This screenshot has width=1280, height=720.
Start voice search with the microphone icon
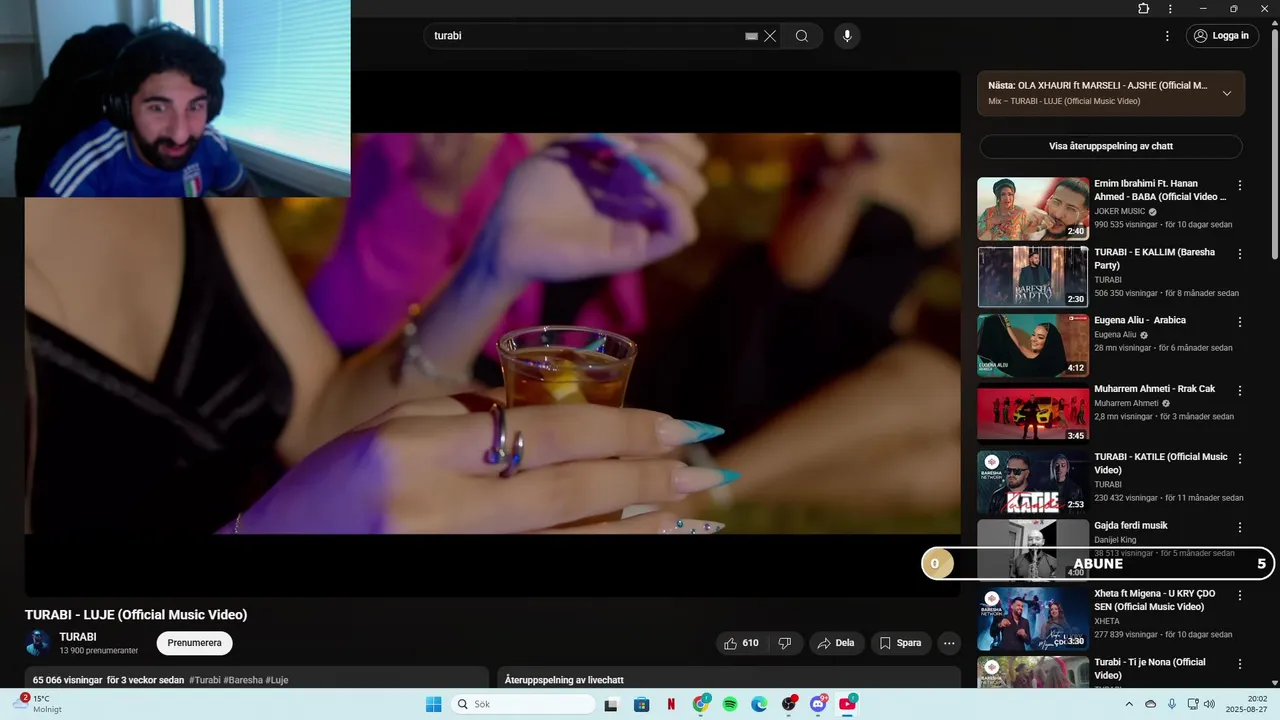847,36
